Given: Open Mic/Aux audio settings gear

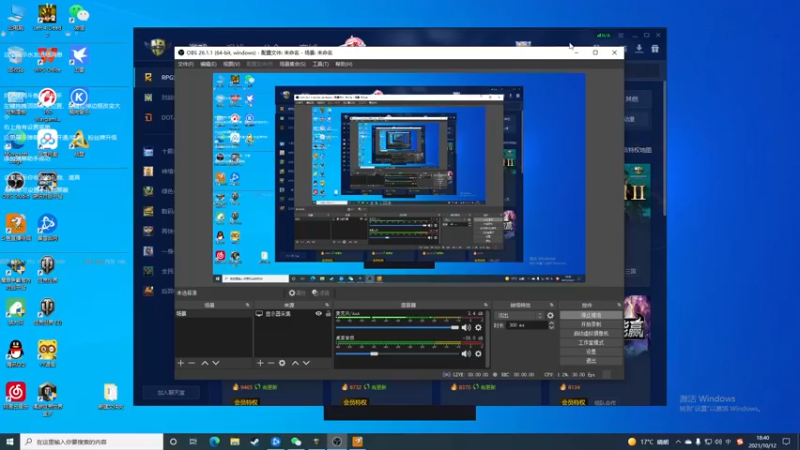Looking at the screenshot, I should point(478,328).
